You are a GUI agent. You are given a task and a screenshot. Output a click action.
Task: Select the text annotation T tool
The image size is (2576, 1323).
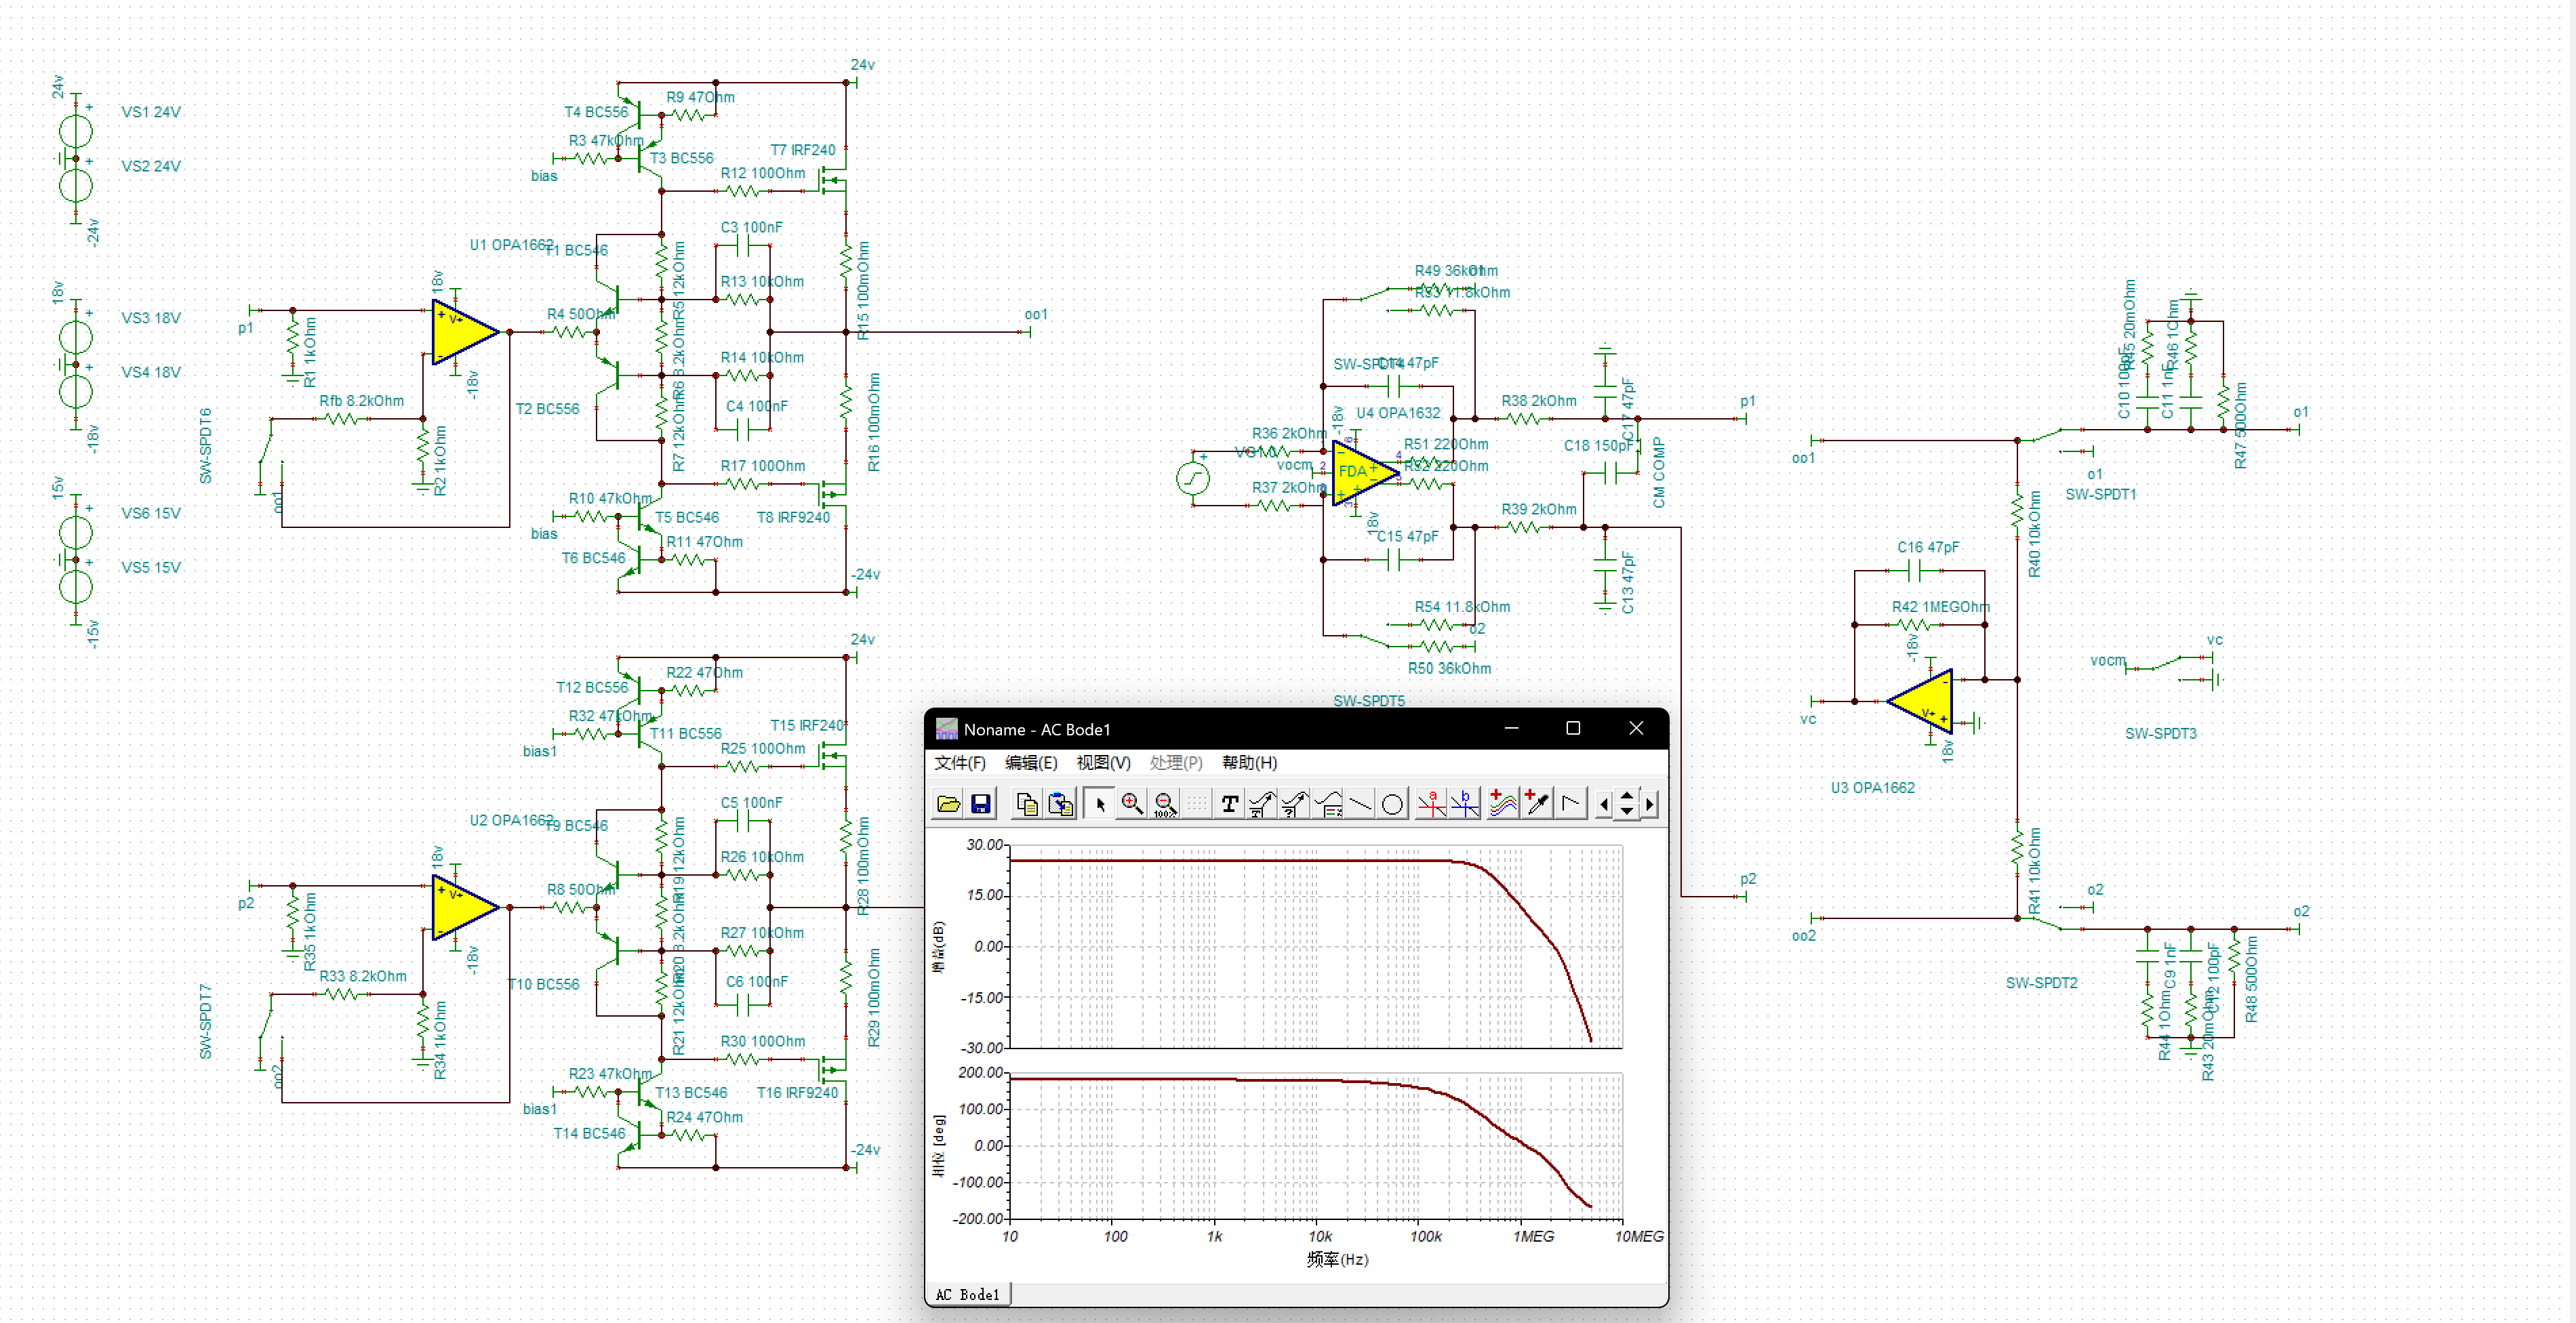tap(1229, 804)
